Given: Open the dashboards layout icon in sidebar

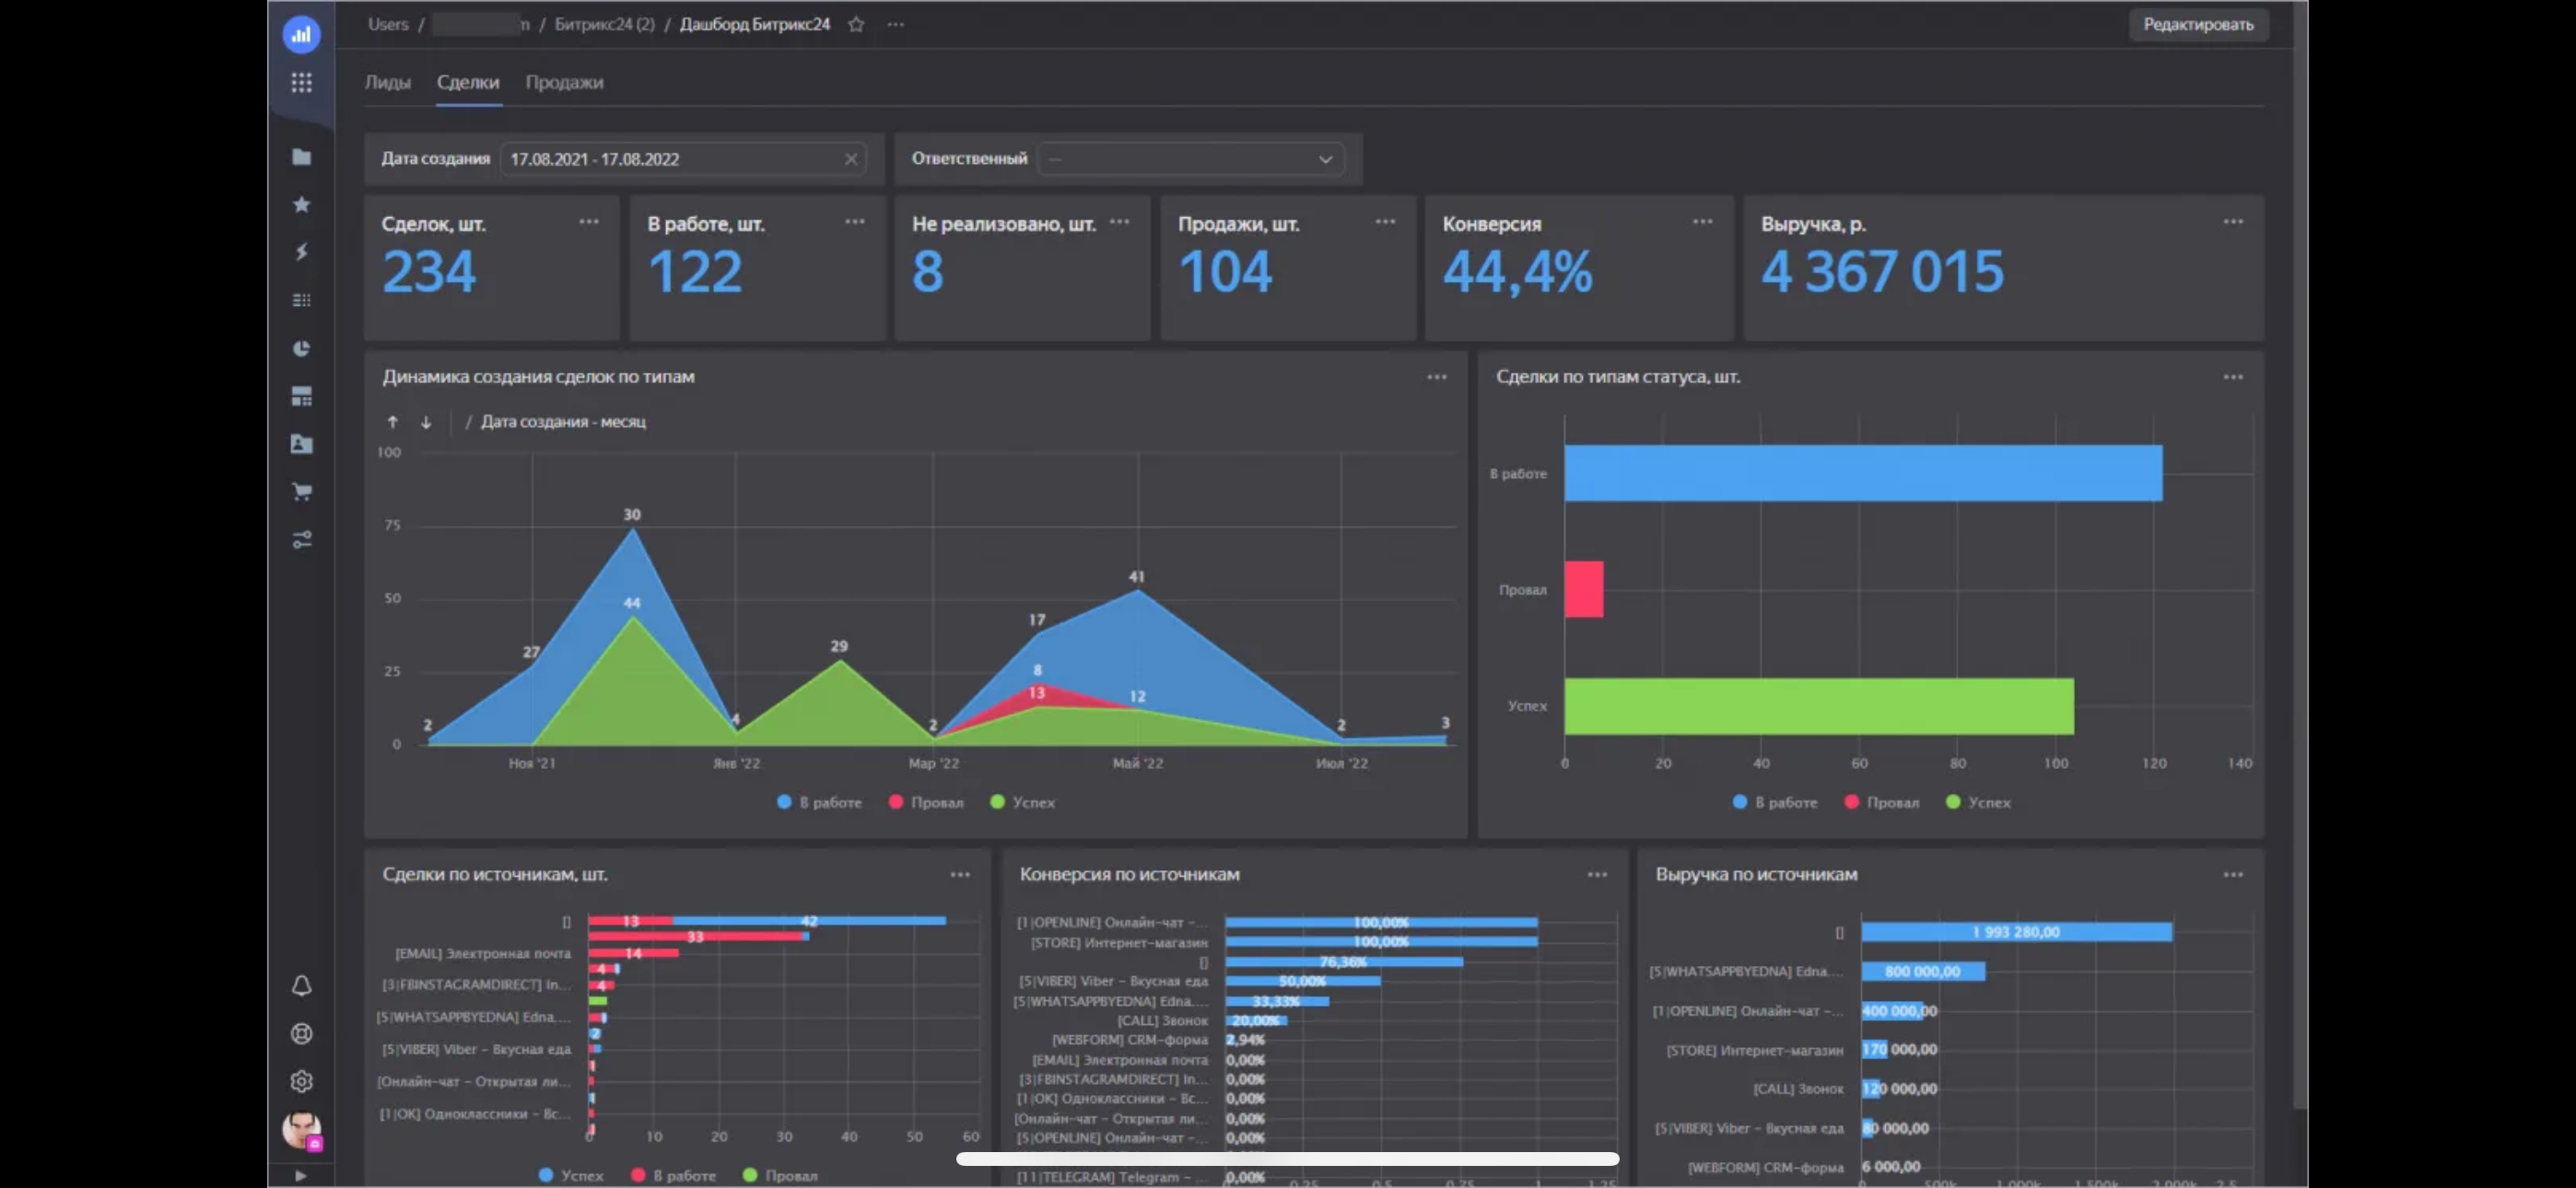Looking at the screenshot, I should tap(301, 396).
